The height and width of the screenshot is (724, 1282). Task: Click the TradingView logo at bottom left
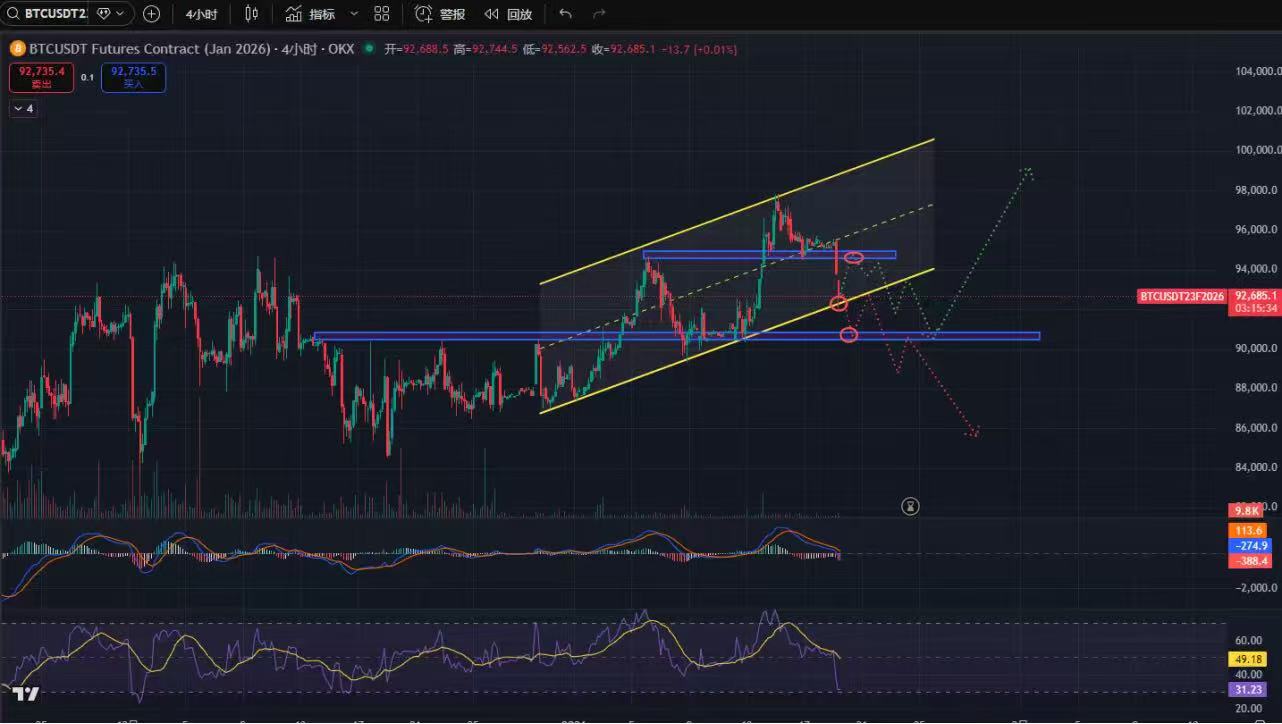[26, 695]
